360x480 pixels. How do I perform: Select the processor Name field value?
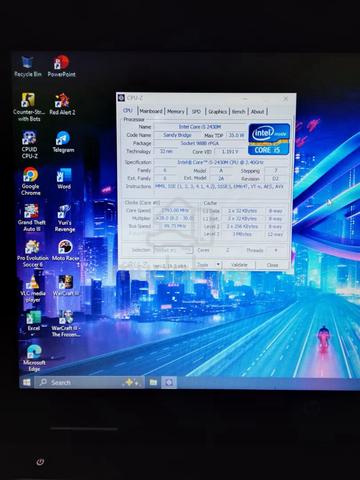200,127
